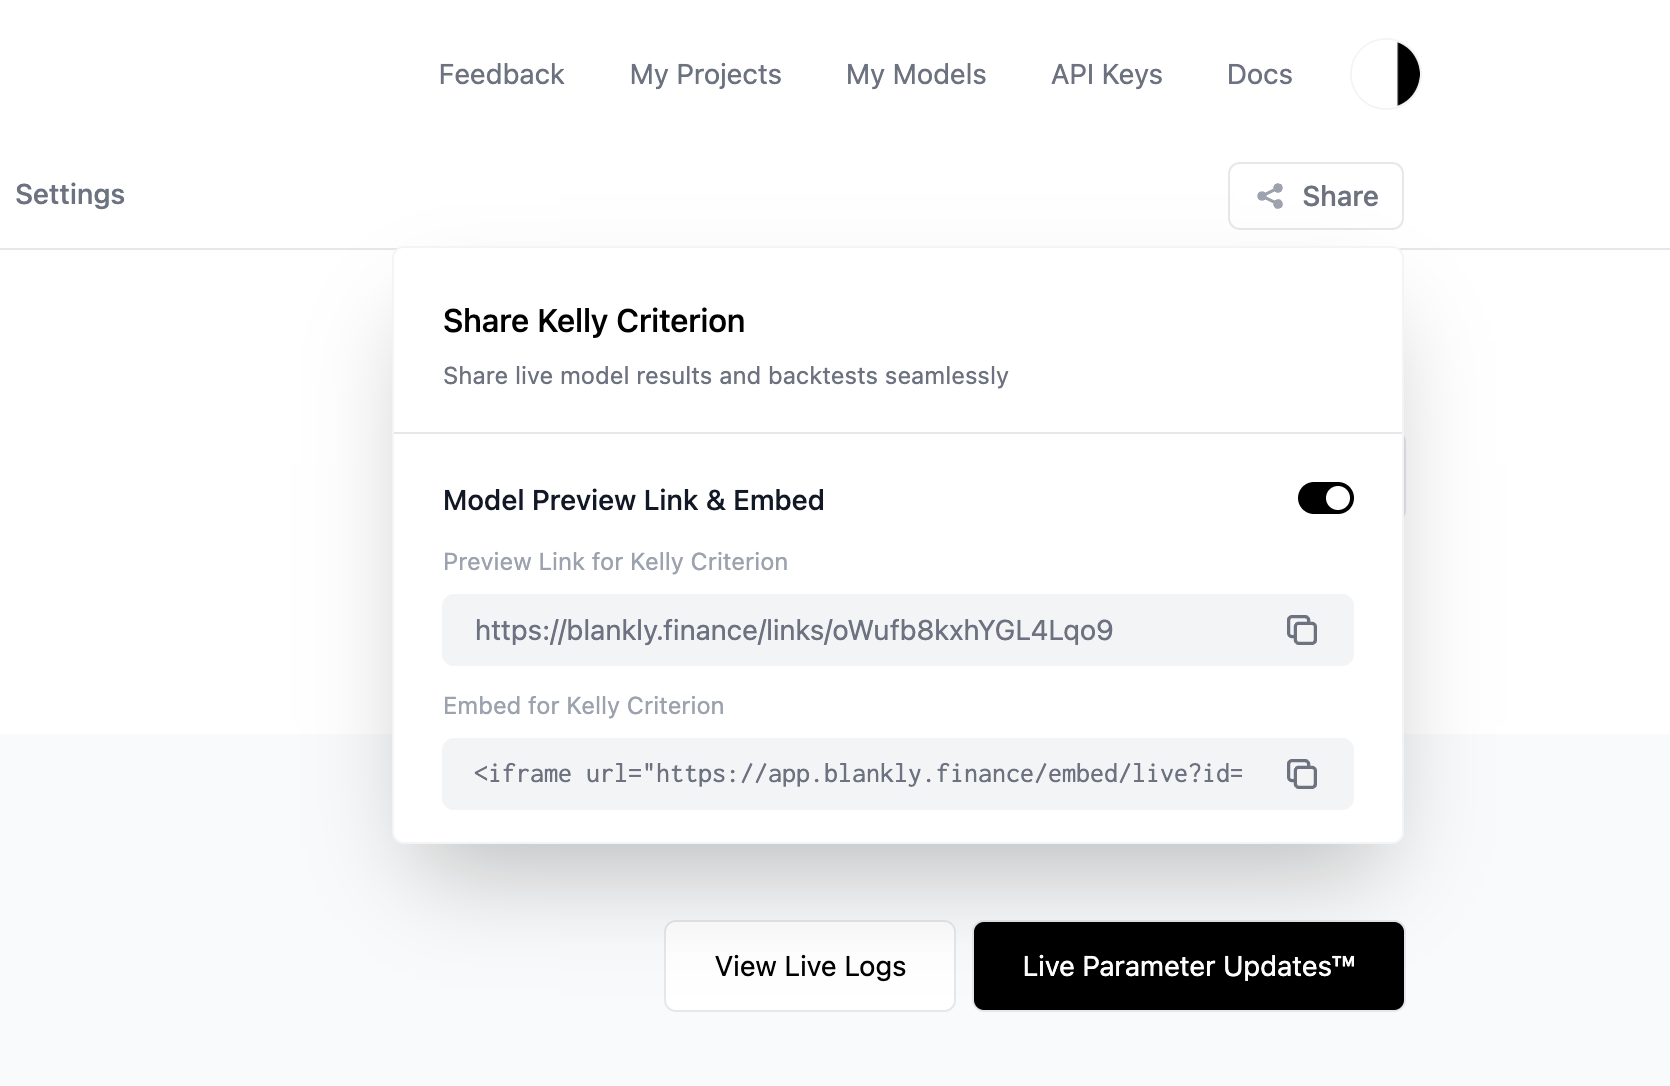Open the user avatar menu
The height and width of the screenshot is (1086, 1670).
1385,73
